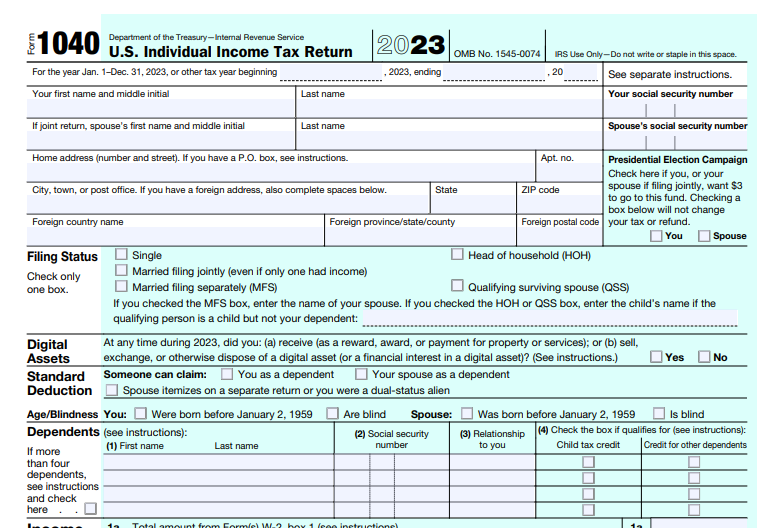Check the Presidential Election Campaign Spouse box
This screenshot has height=528, width=765.
coord(704,236)
